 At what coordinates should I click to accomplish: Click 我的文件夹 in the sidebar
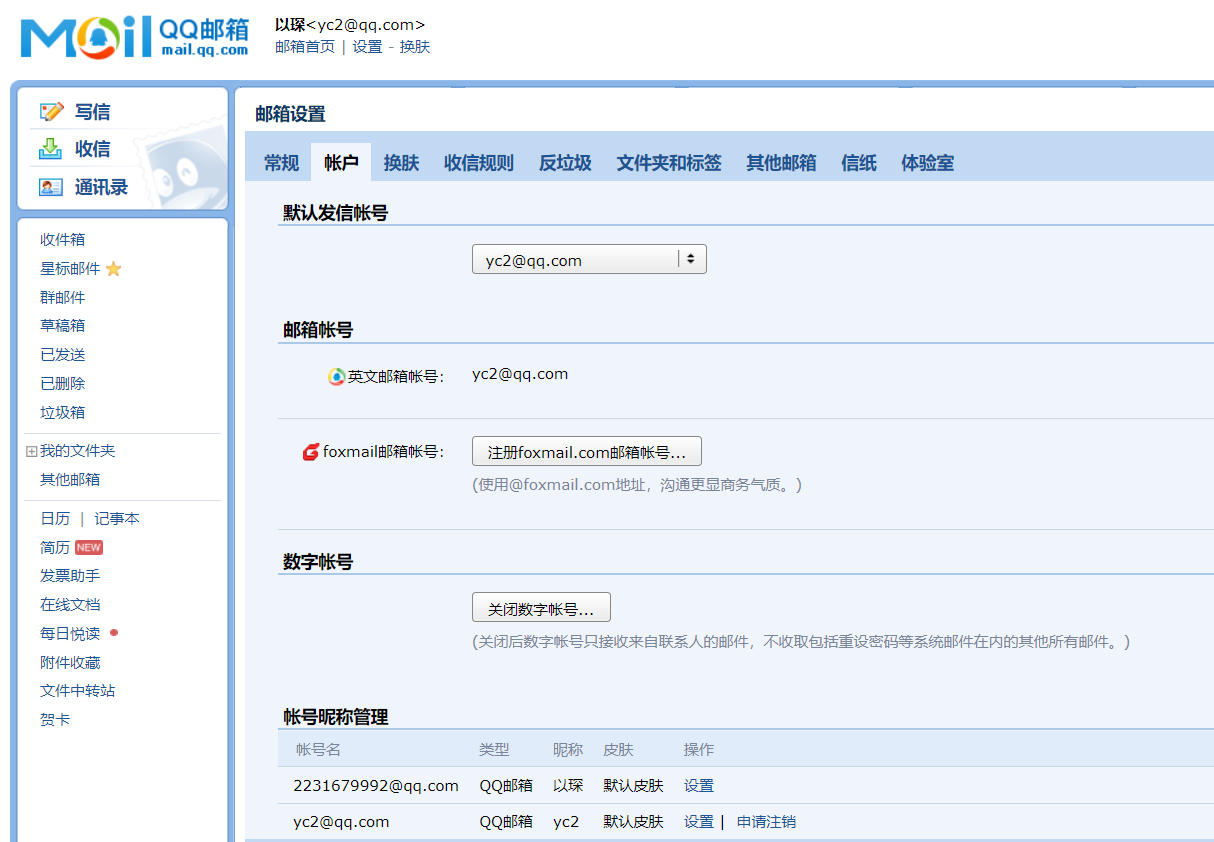click(77, 451)
